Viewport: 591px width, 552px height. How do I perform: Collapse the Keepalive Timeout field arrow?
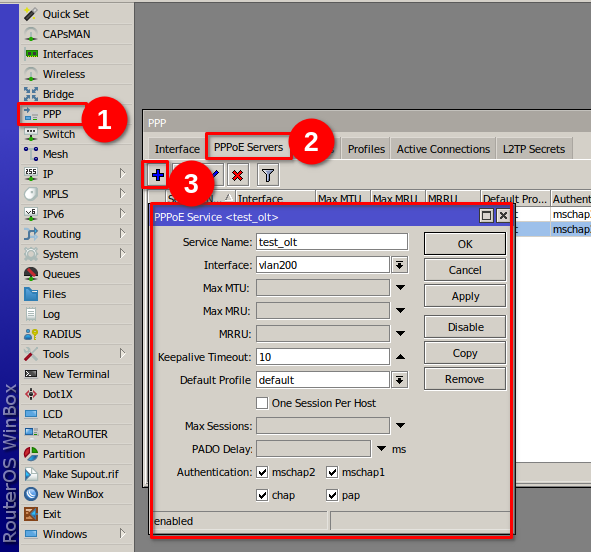[x=400, y=357]
